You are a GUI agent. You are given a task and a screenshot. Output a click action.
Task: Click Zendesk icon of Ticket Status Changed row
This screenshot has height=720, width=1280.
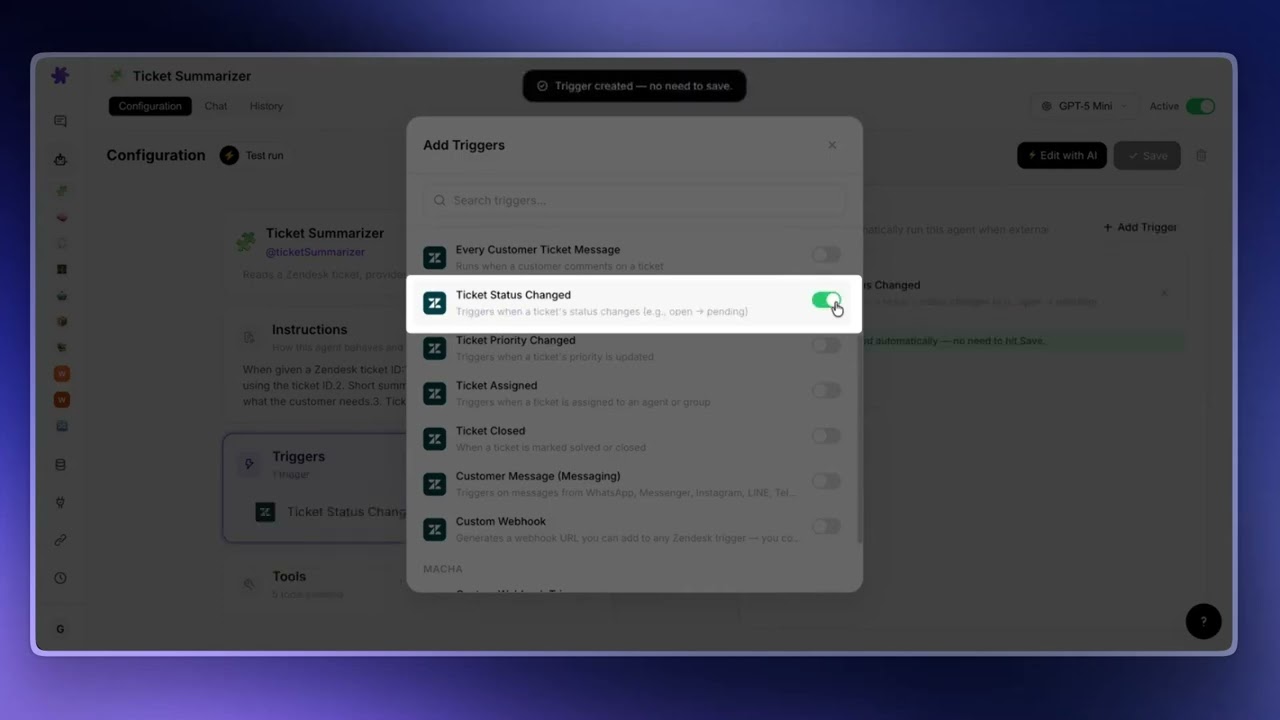(x=434, y=303)
